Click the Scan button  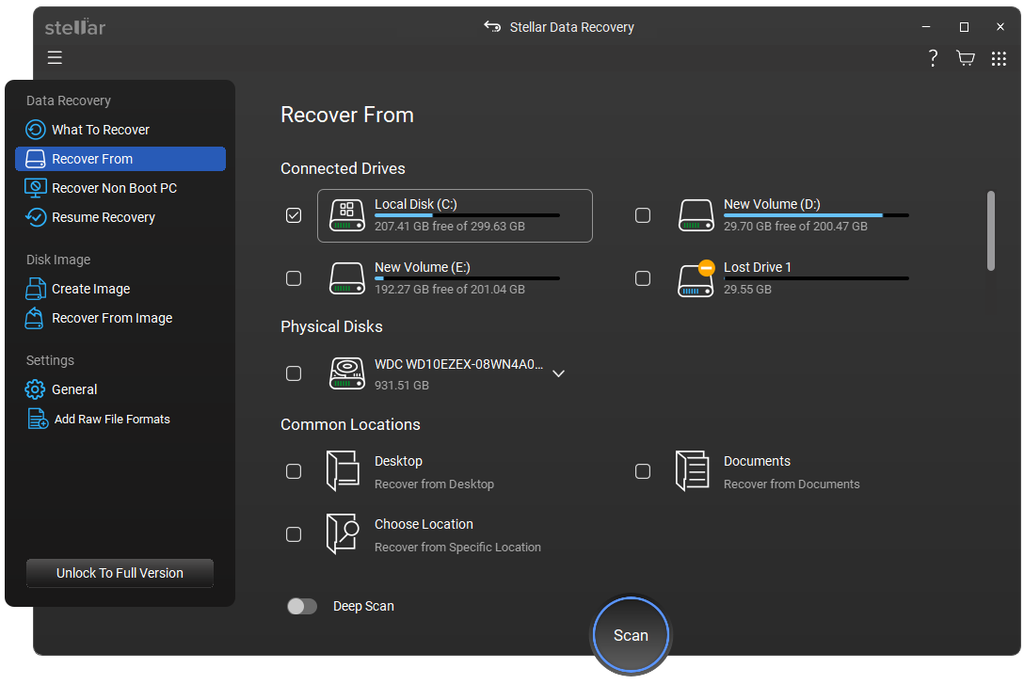[631, 635]
